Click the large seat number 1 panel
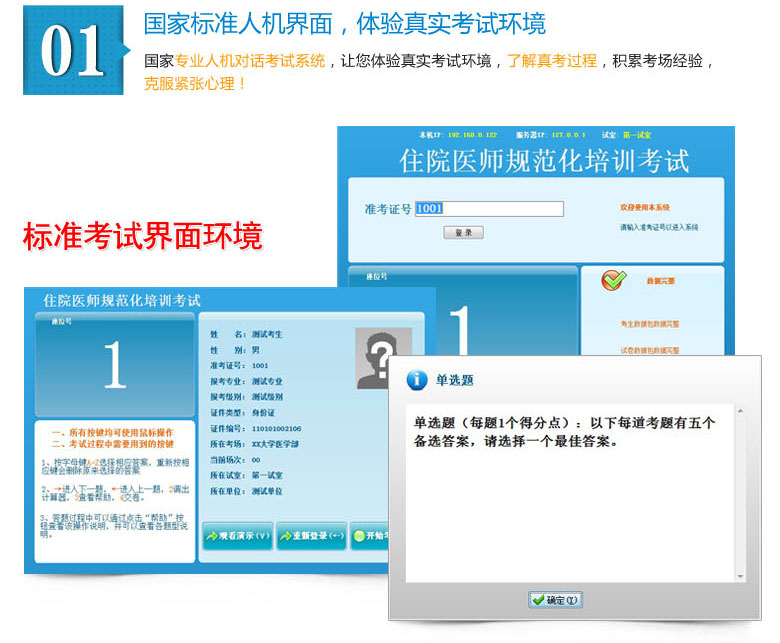Viewport: 780px width, 643px height. [115, 366]
